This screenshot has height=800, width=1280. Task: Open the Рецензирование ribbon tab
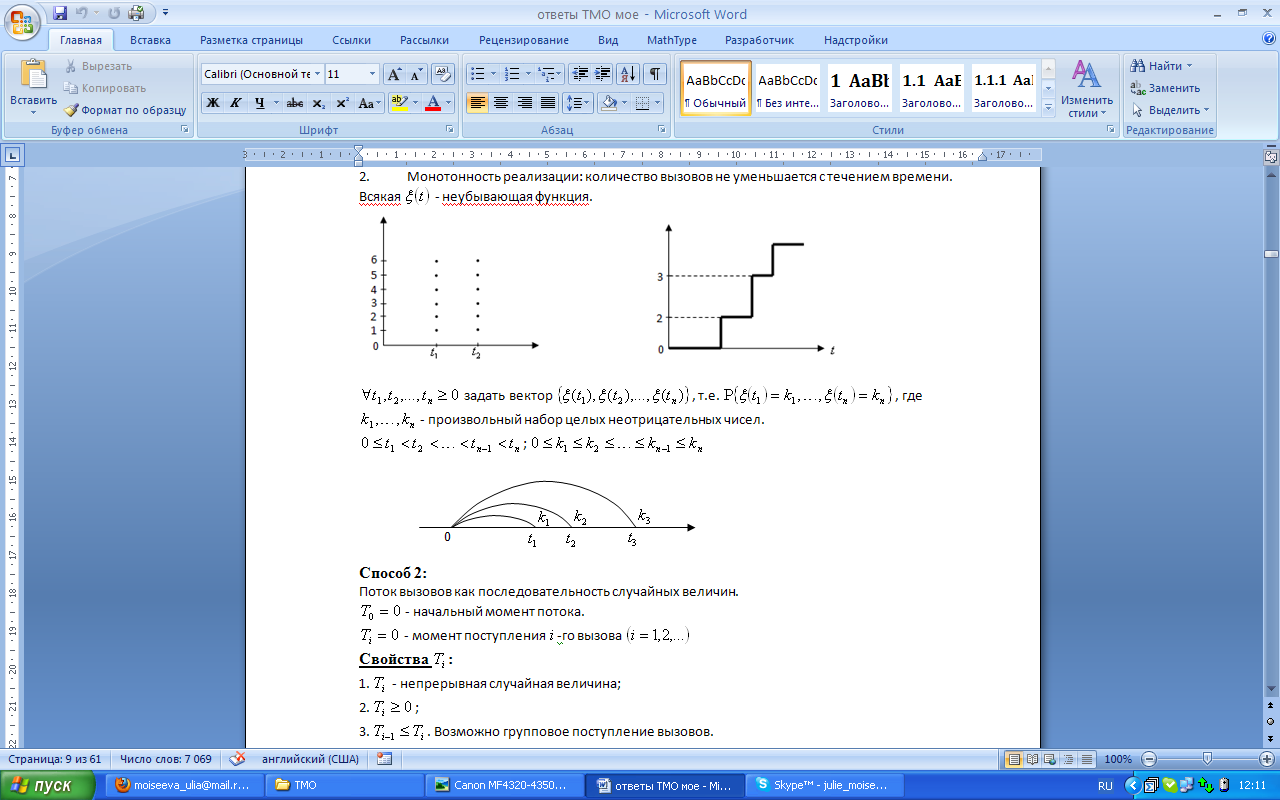pos(523,40)
